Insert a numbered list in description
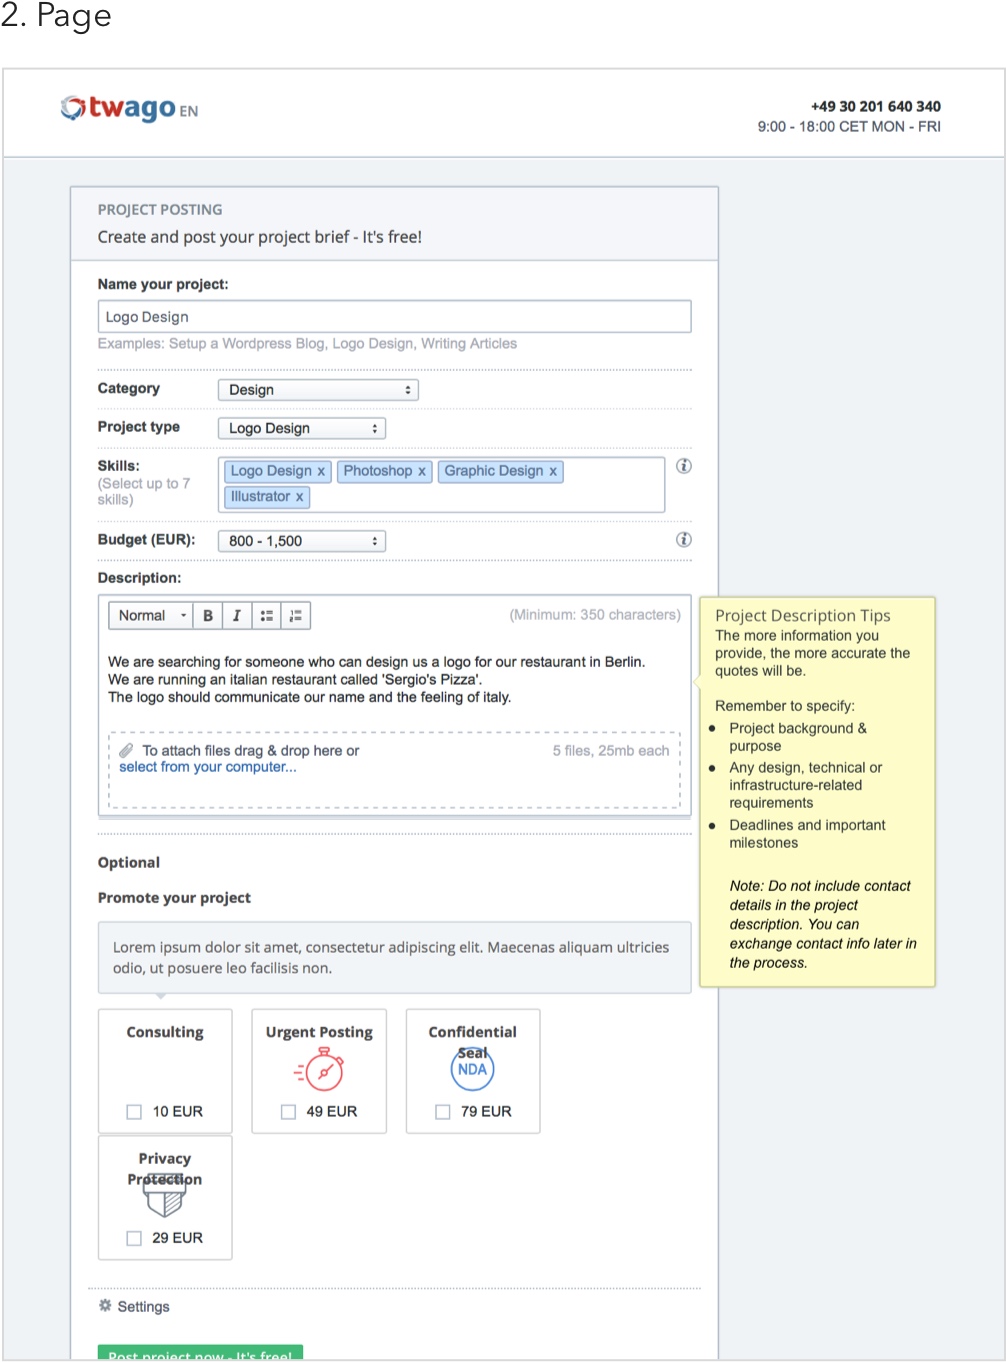 click(296, 616)
